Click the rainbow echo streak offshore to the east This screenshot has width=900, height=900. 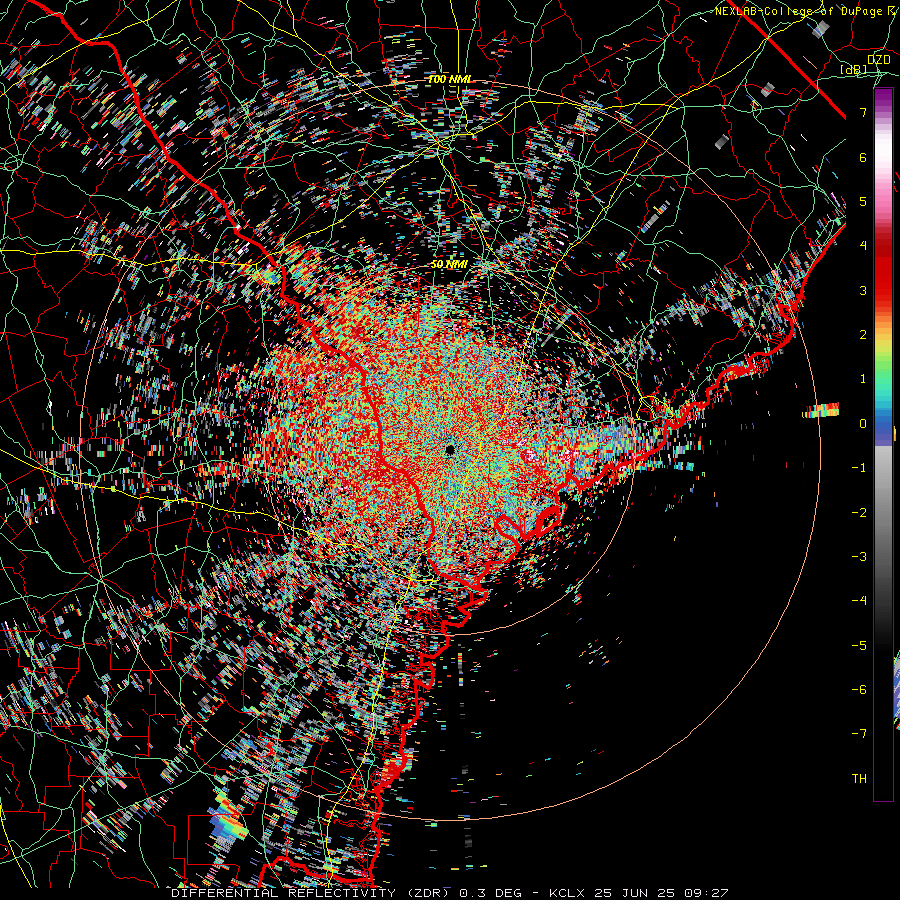[x=821, y=410]
